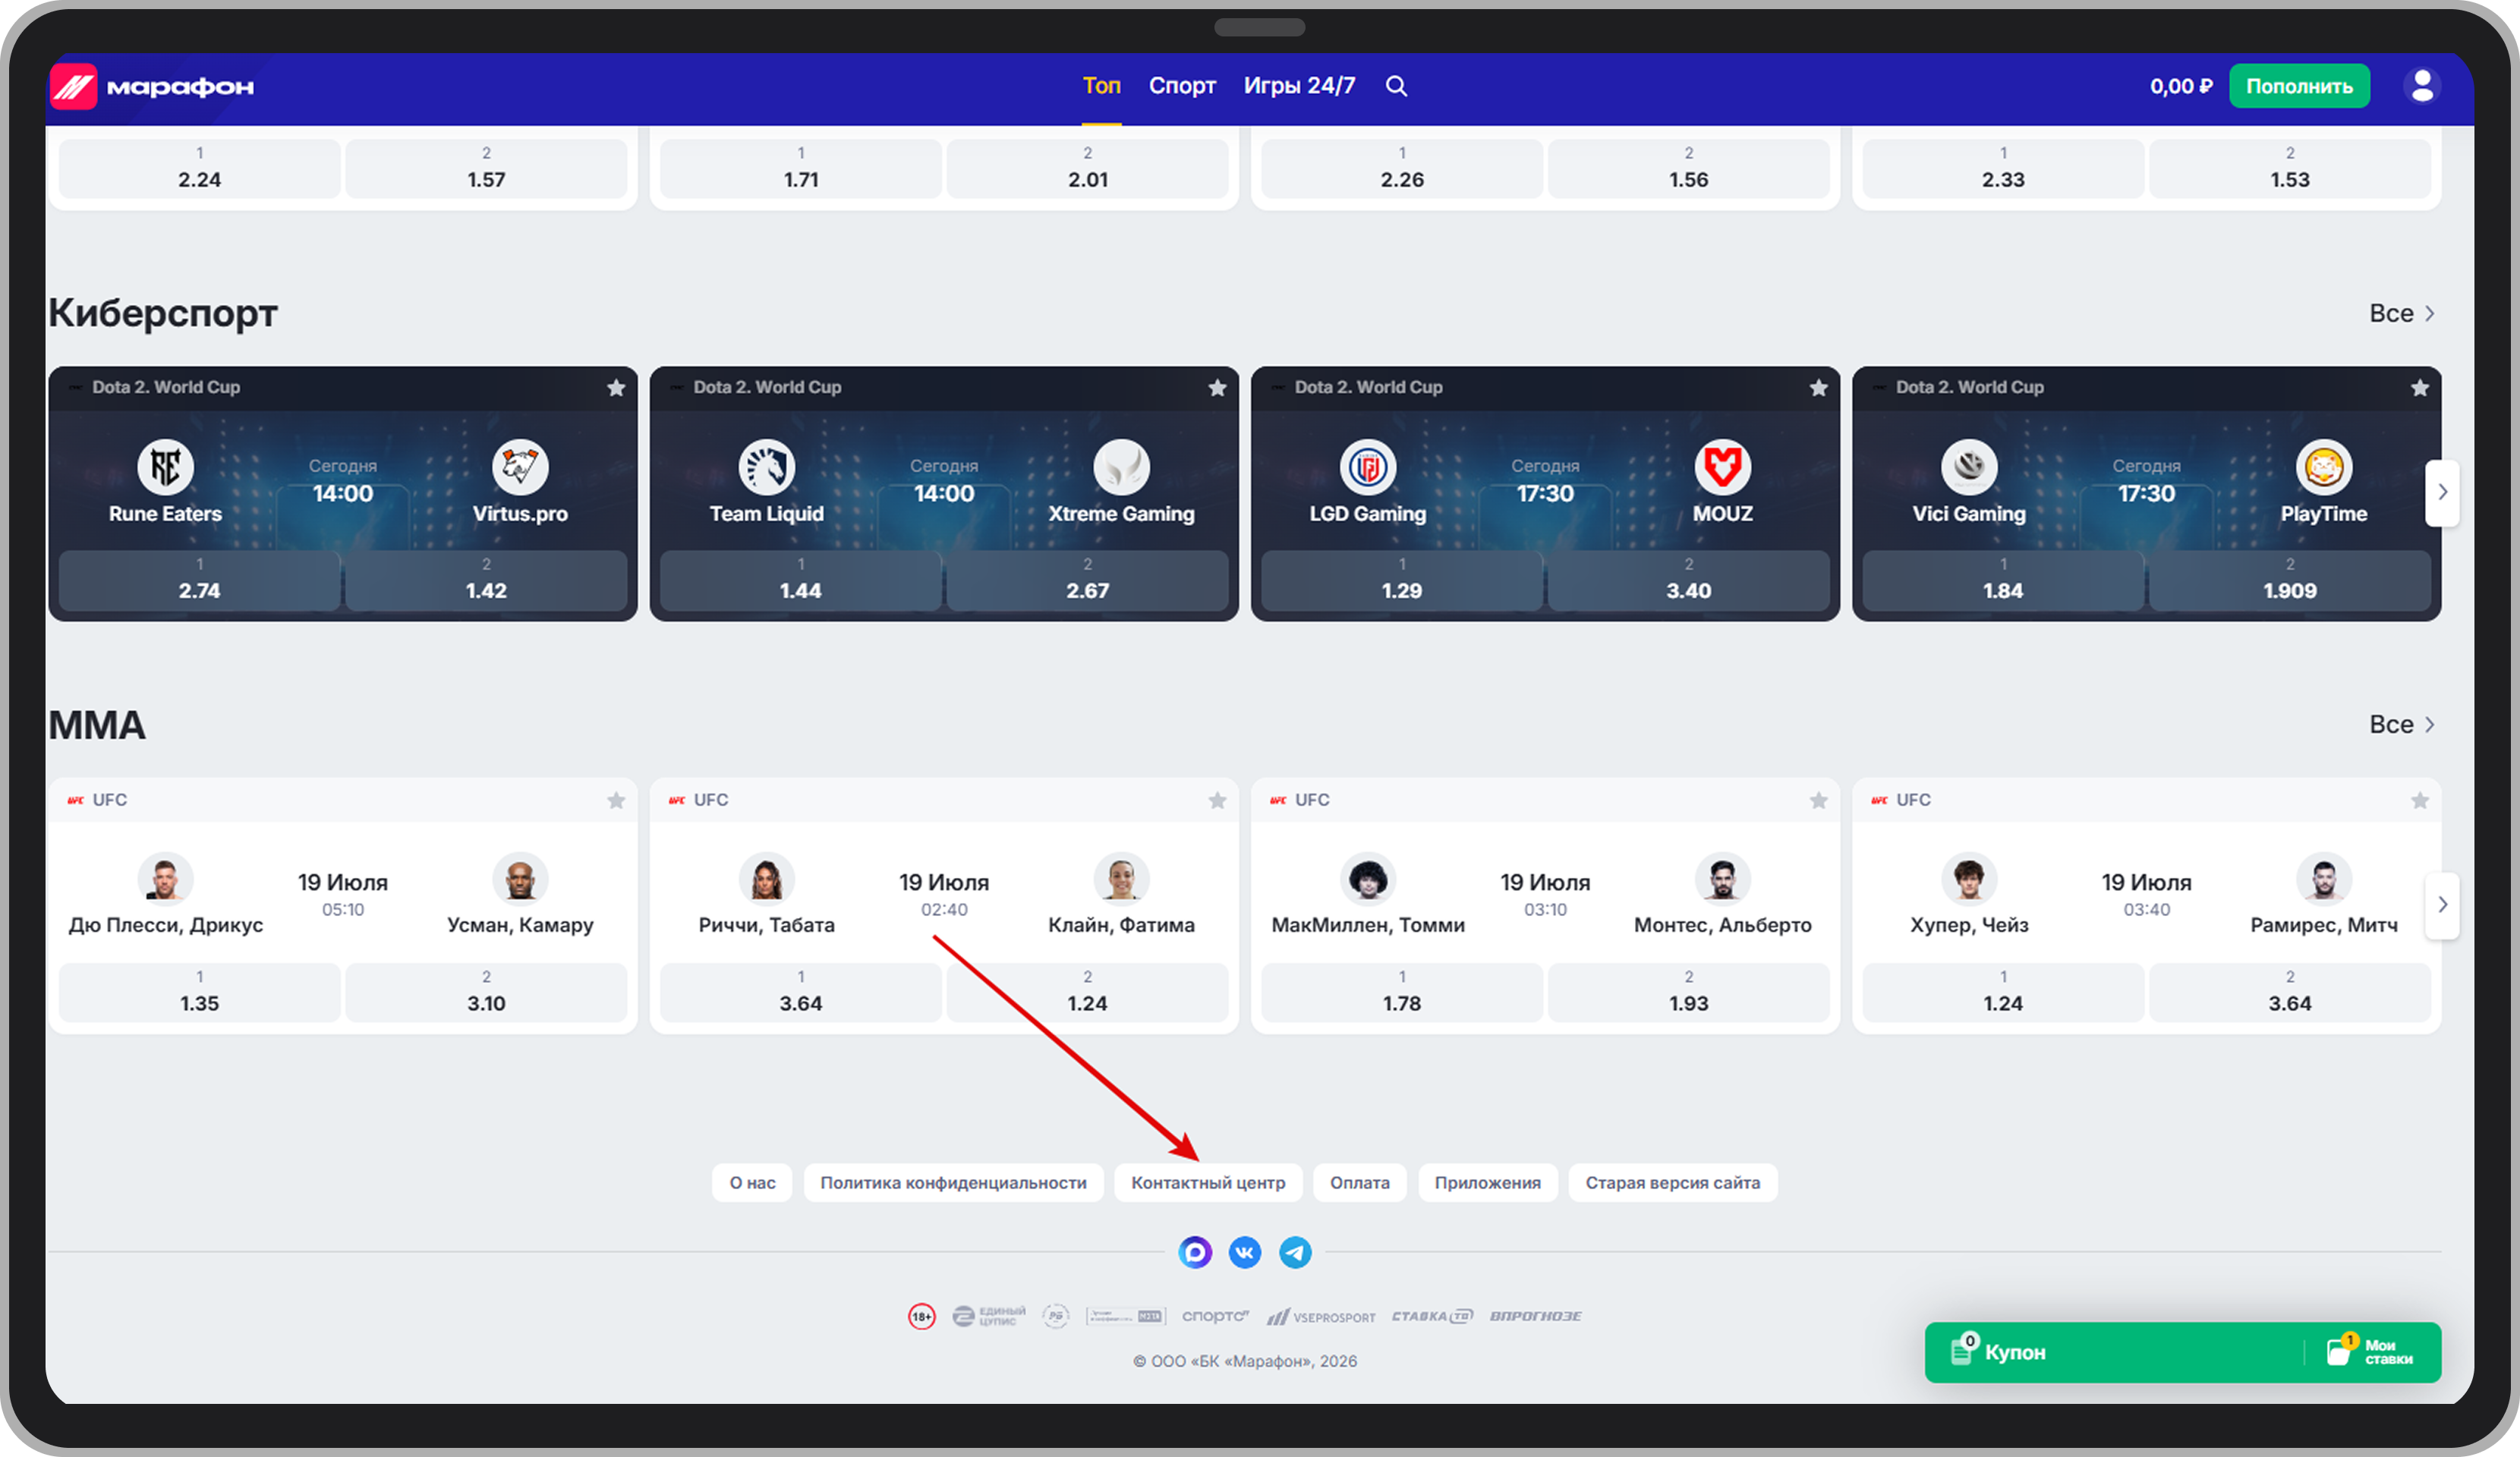Click the LGD Gaming logo
This screenshot has width=2520, height=1457.
tap(1368, 467)
